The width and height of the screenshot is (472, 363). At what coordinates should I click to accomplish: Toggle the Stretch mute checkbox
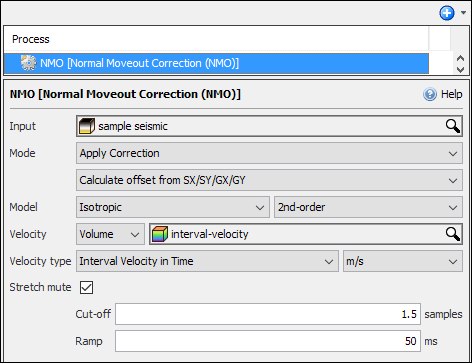click(86, 287)
